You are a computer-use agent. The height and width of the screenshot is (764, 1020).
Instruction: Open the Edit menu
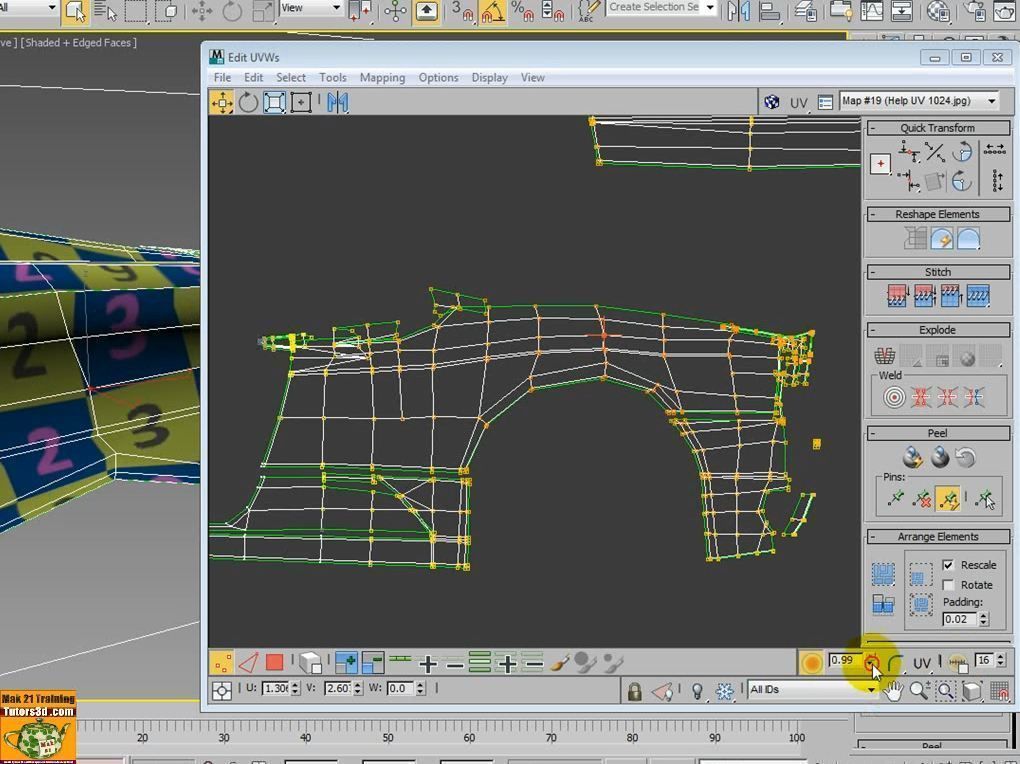coord(253,77)
